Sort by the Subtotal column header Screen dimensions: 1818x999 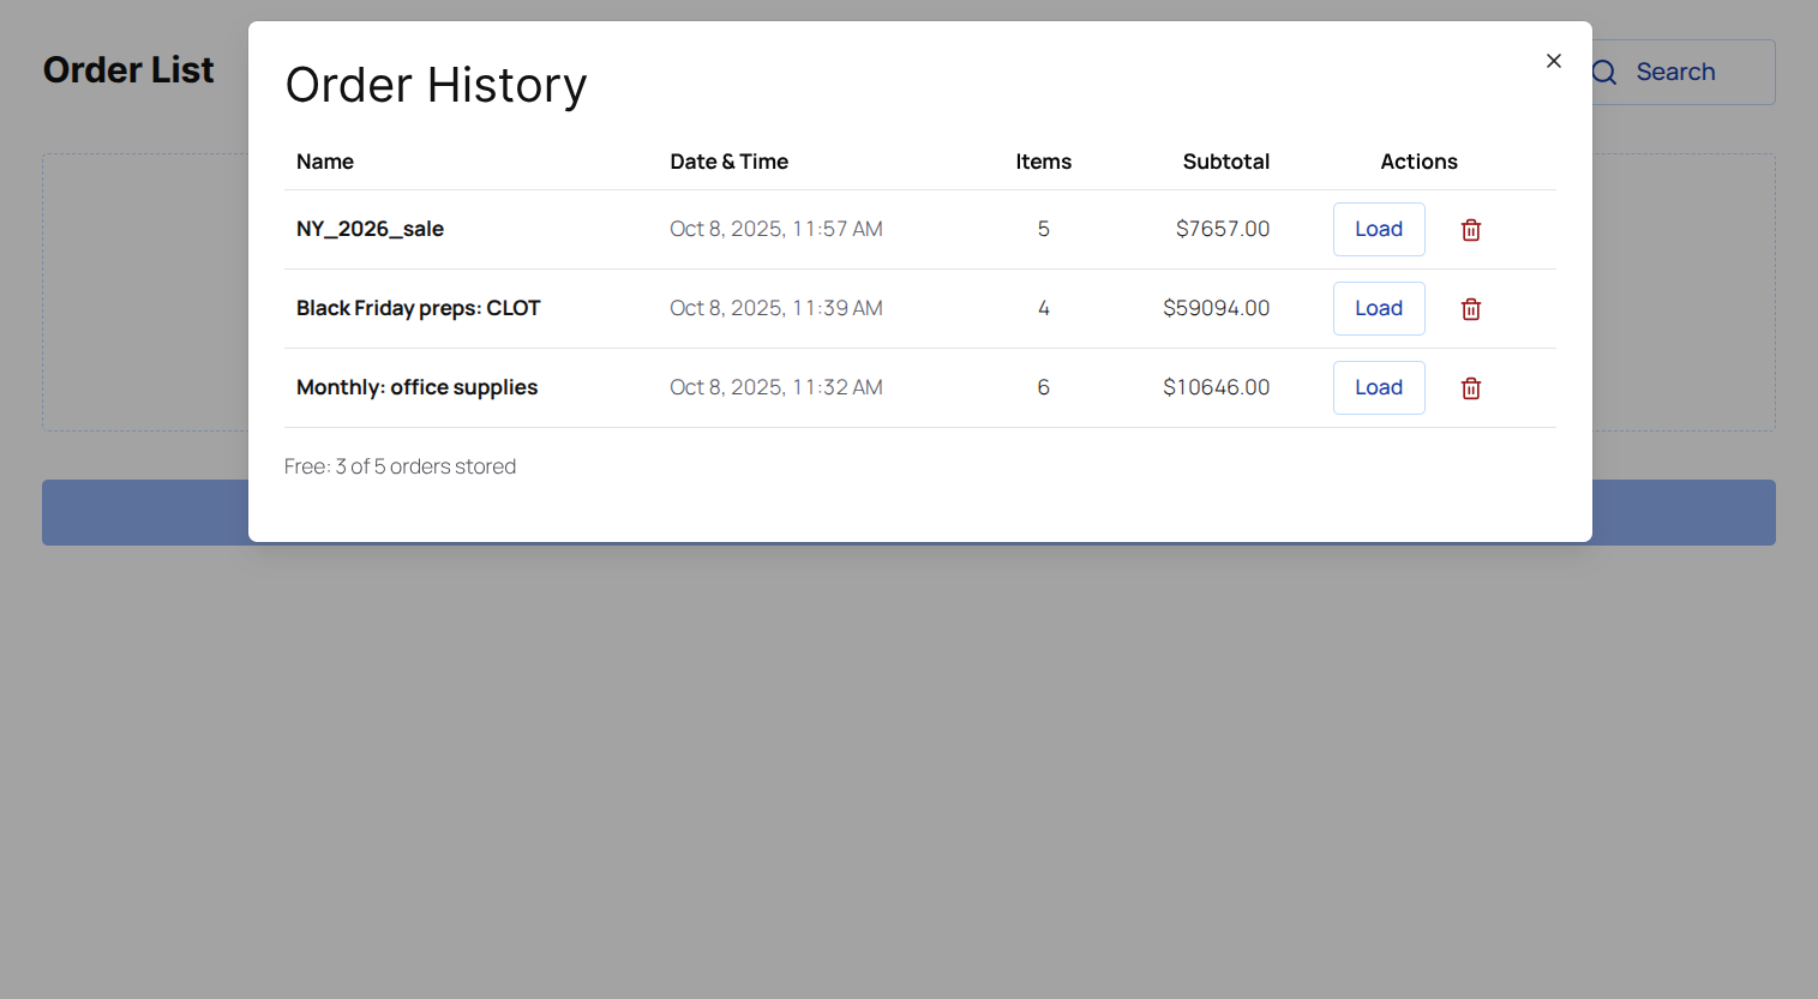click(x=1226, y=161)
